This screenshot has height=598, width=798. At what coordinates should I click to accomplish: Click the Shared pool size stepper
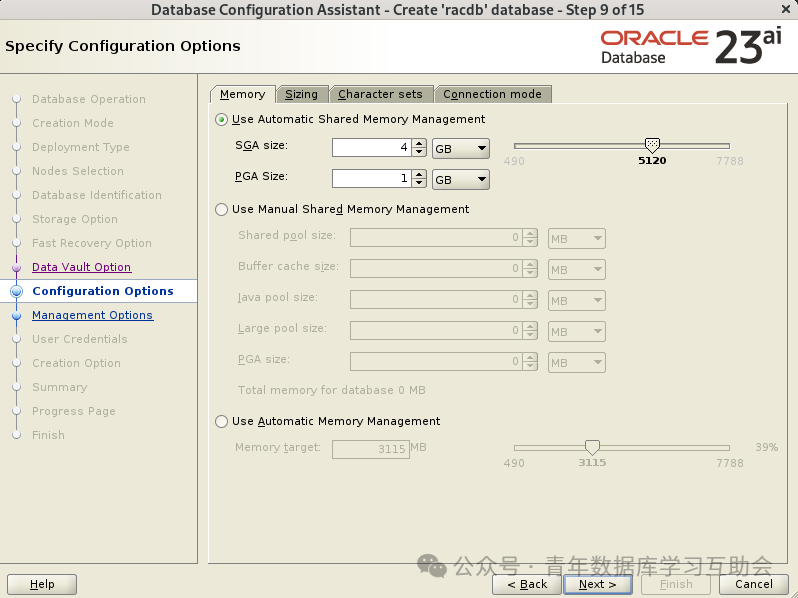click(530, 238)
